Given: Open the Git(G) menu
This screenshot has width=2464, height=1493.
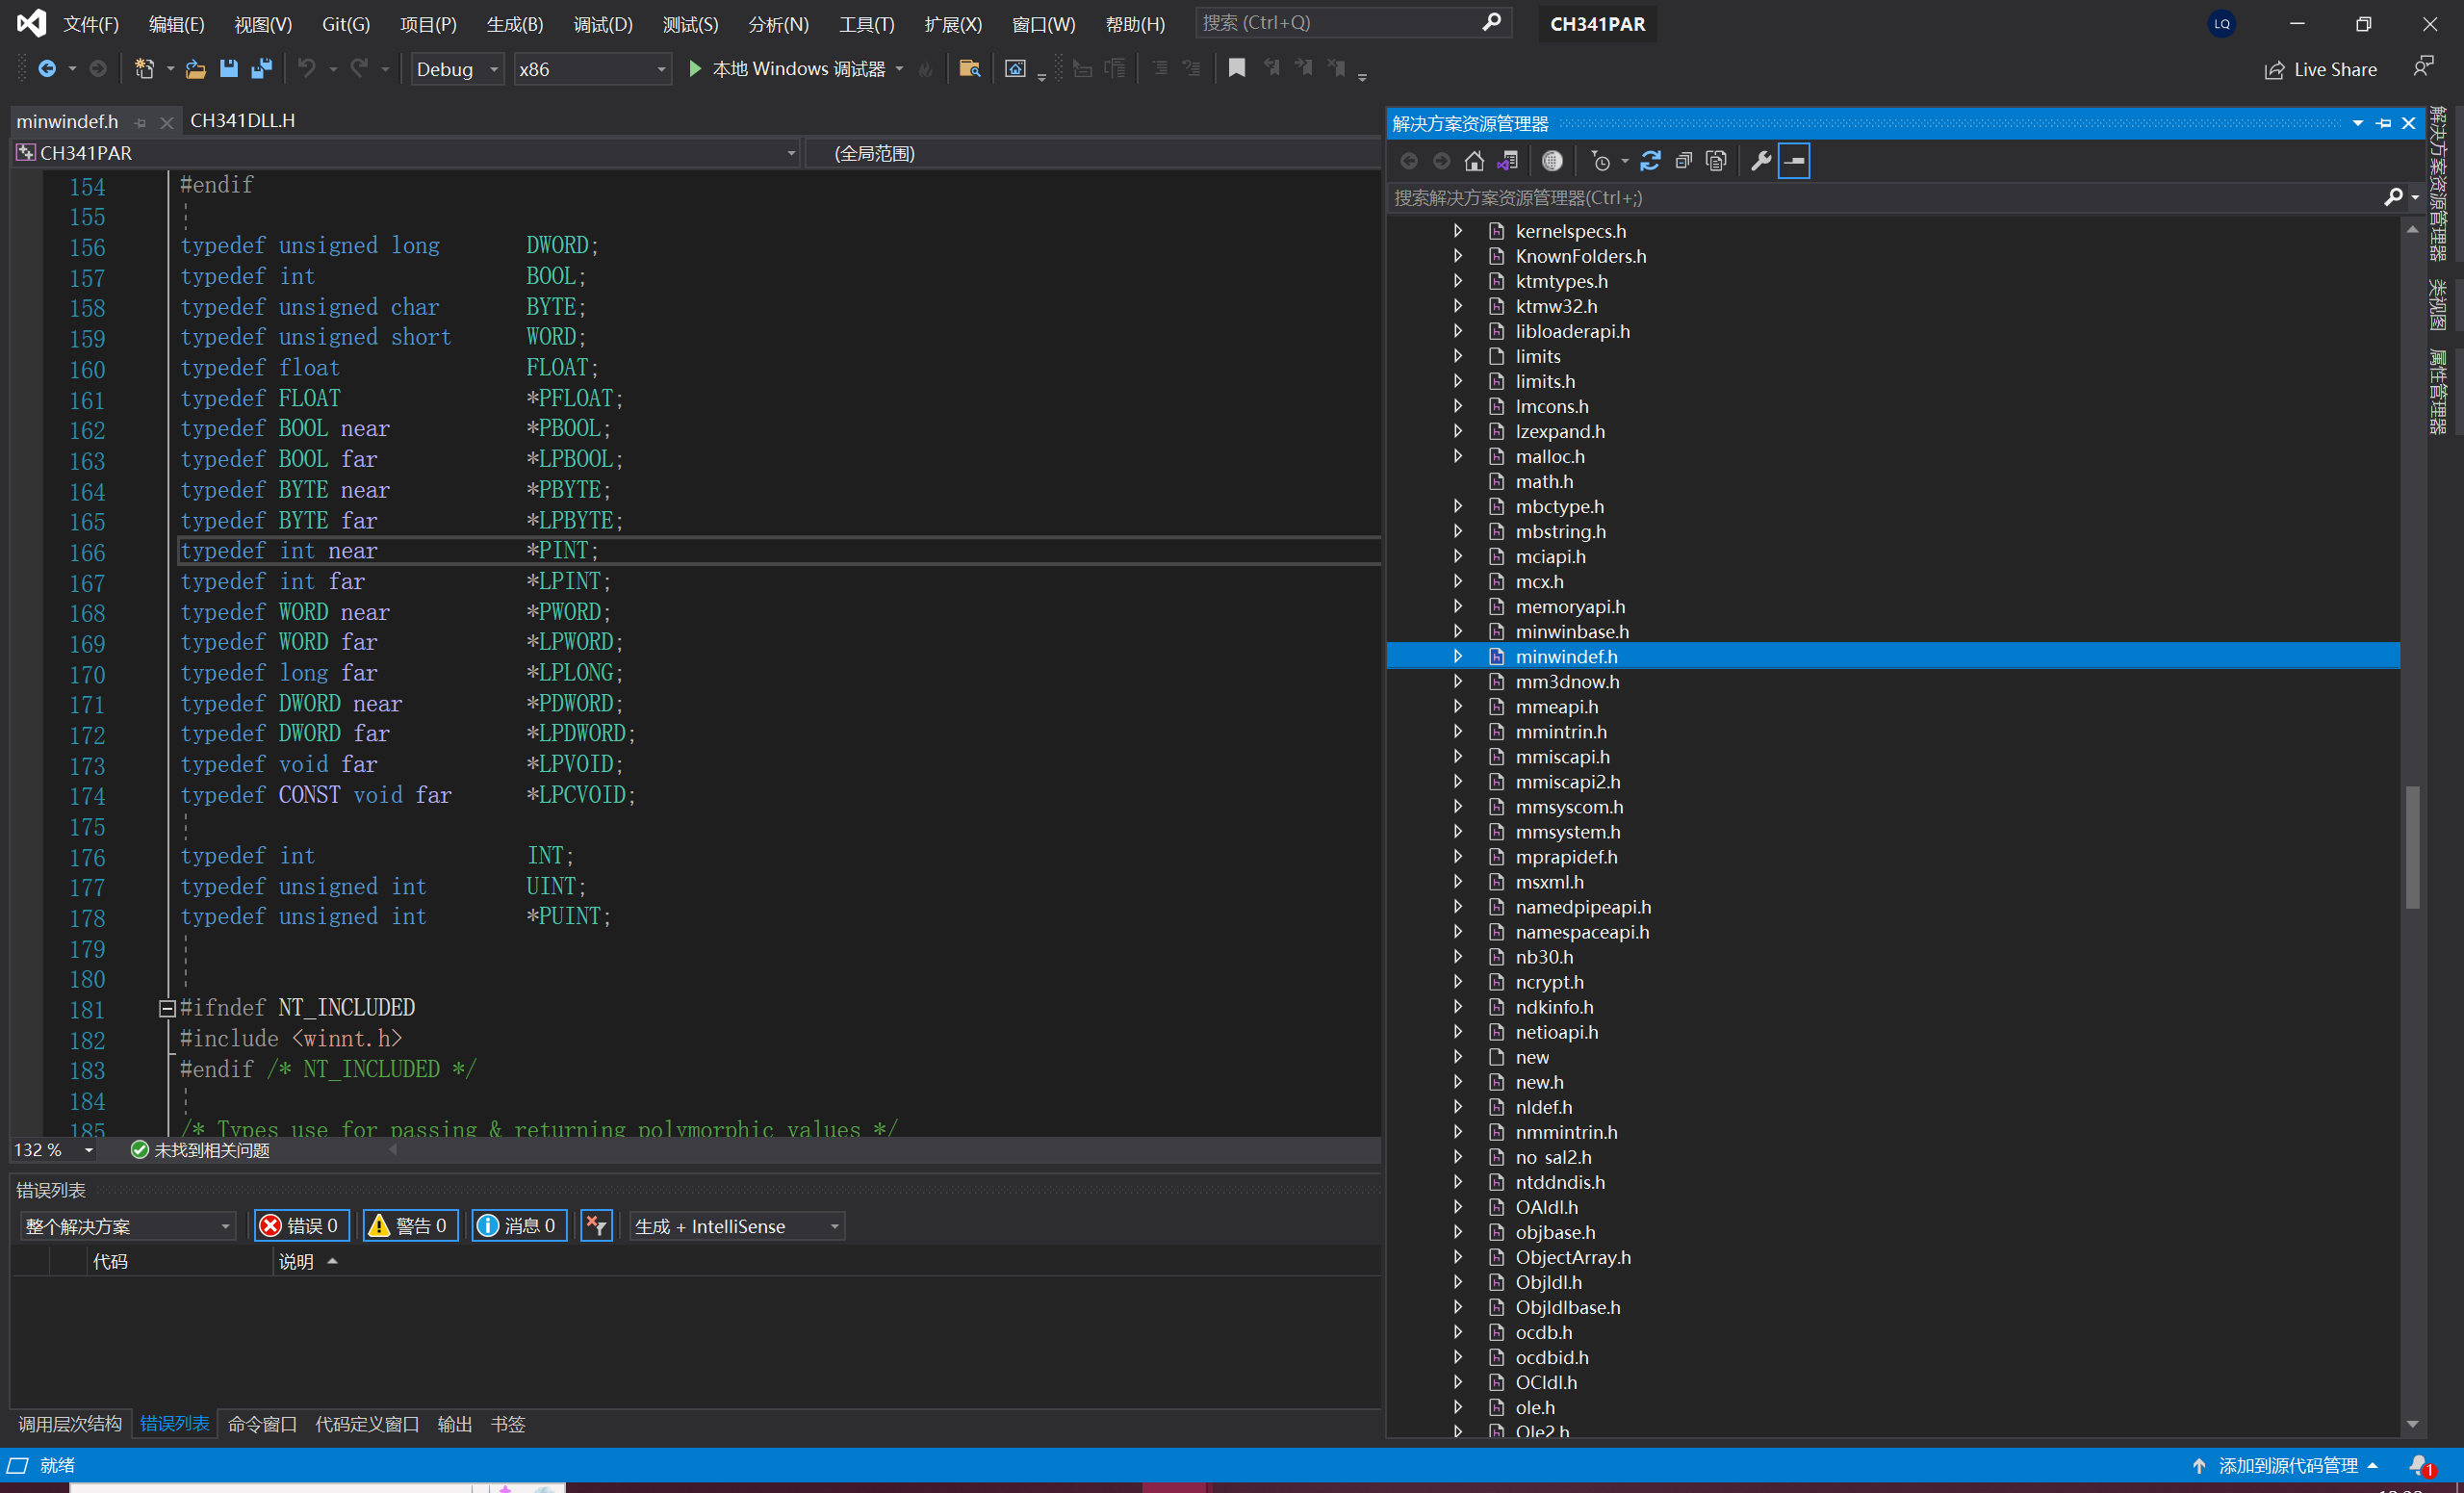Looking at the screenshot, I should pyautogui.click(x=346, y=24).
